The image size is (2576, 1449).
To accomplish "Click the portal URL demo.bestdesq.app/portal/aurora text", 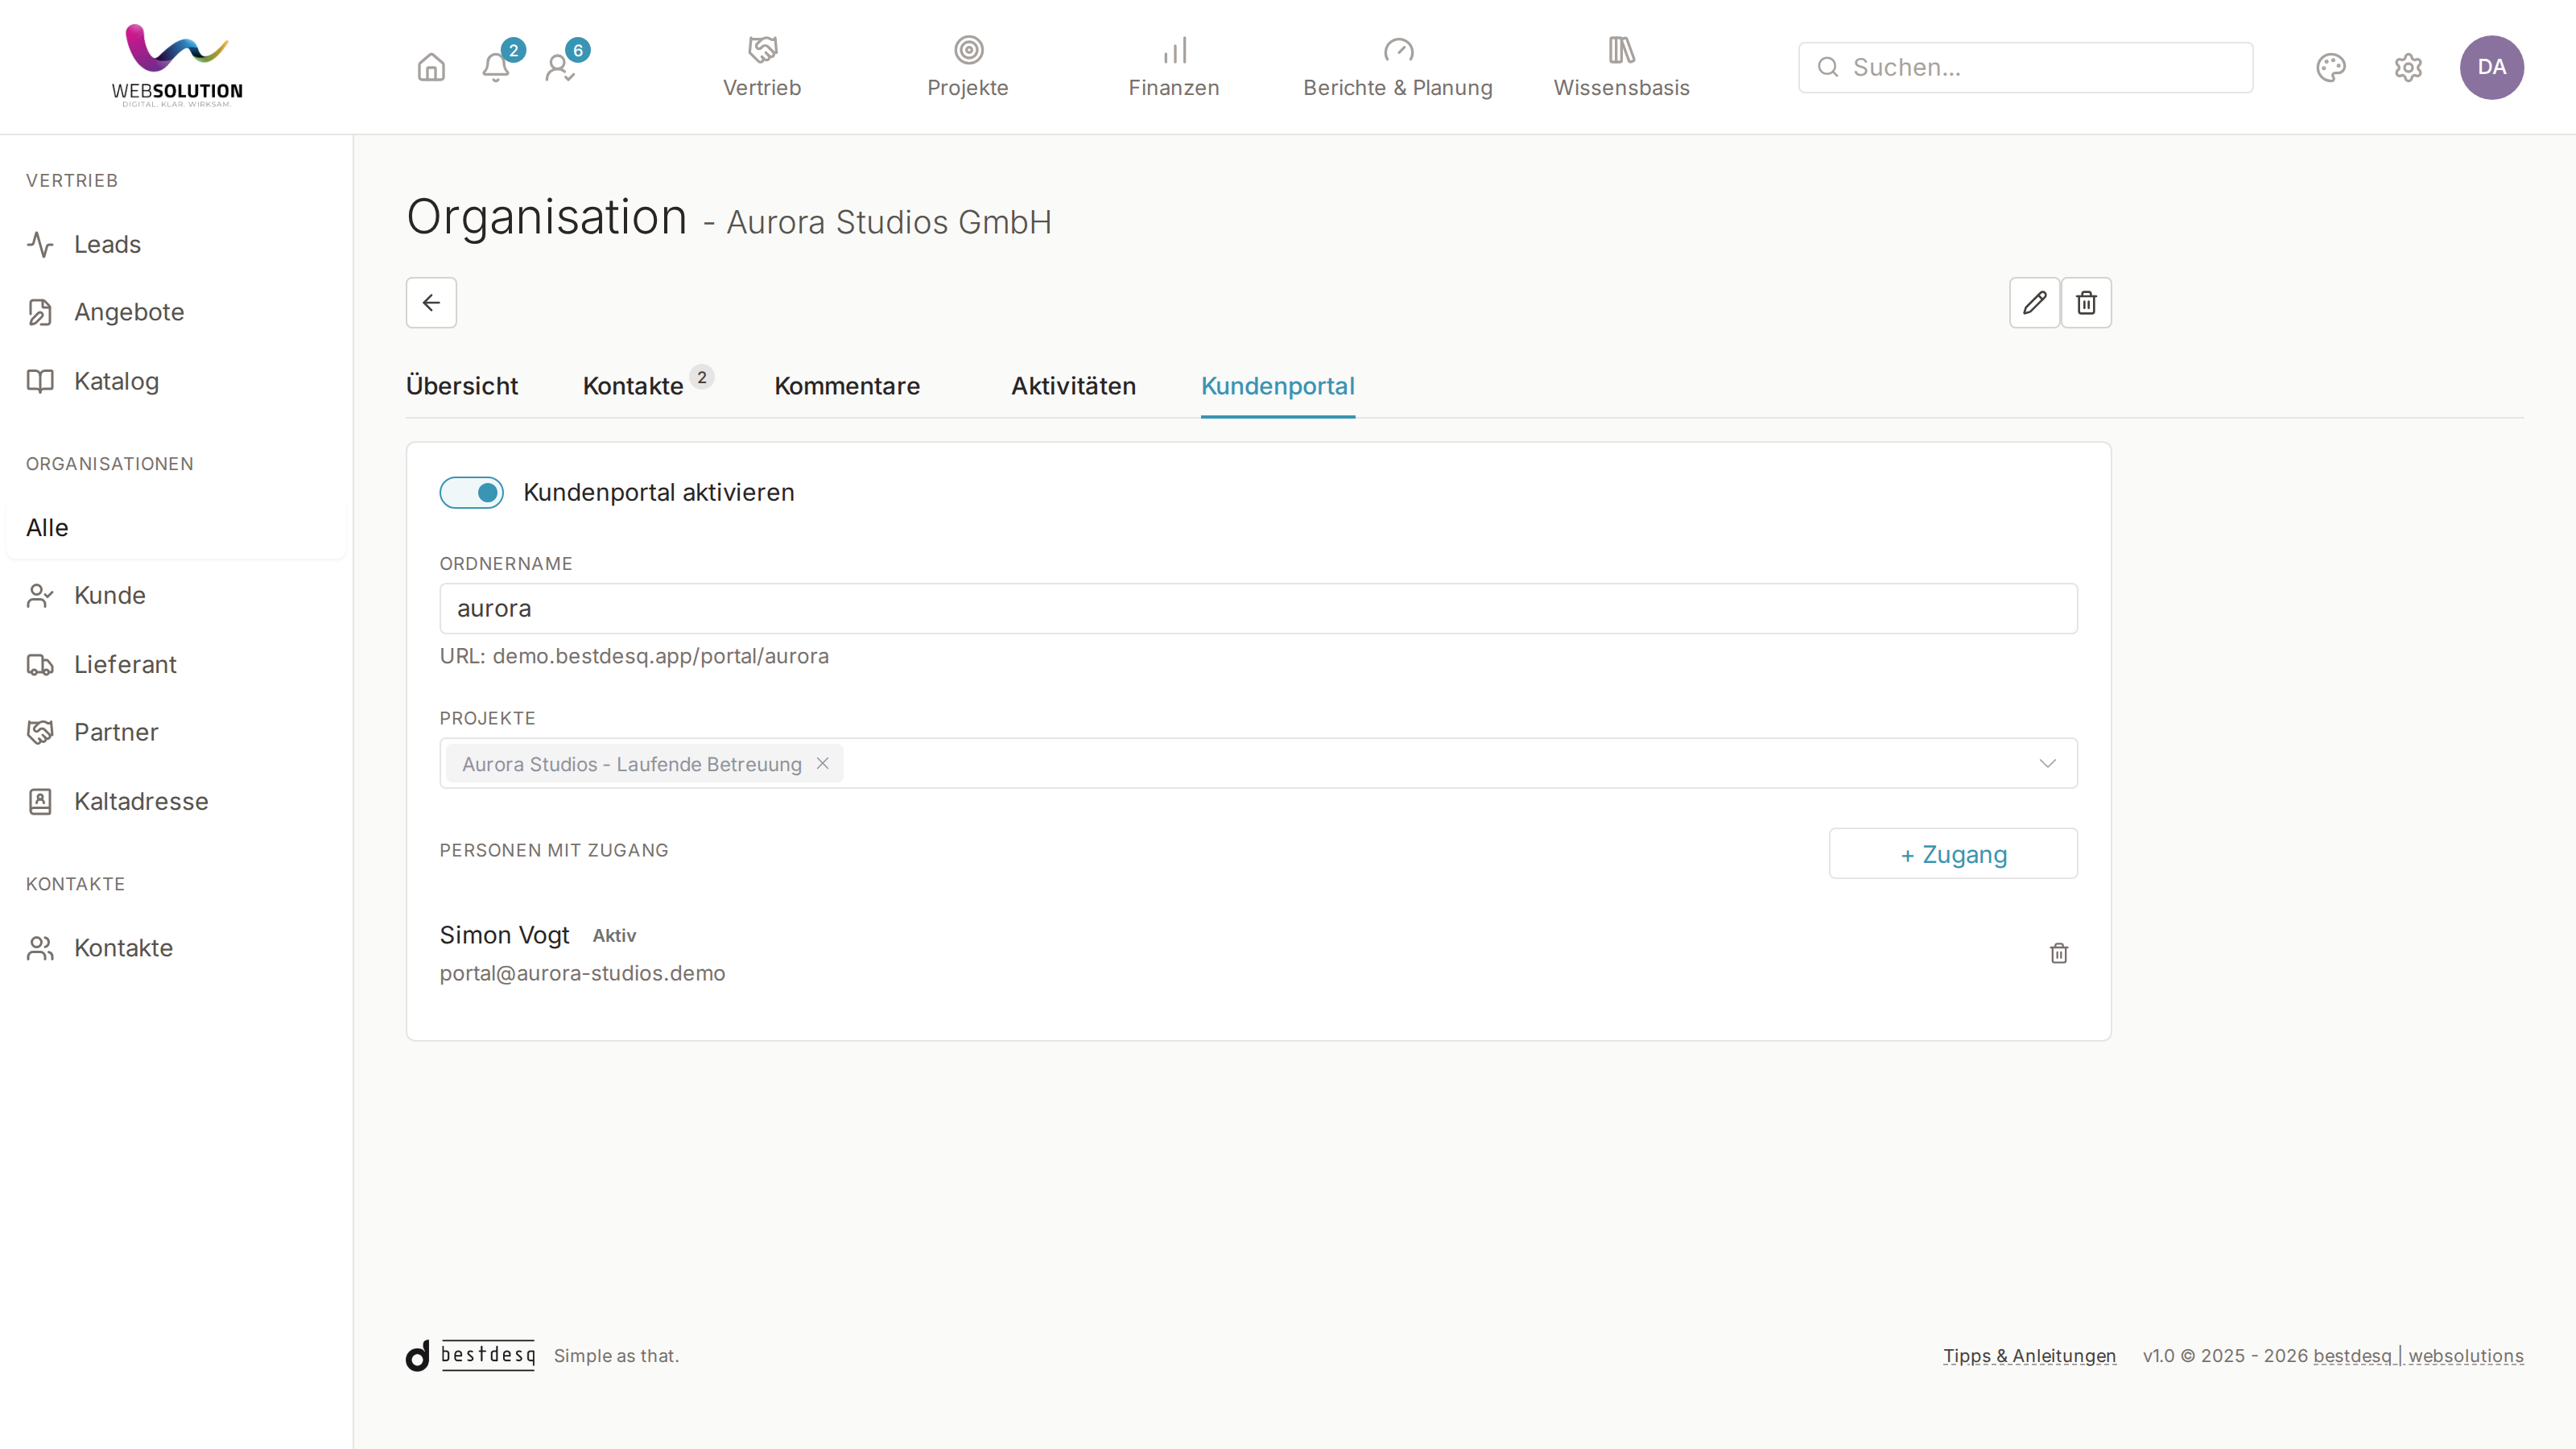I will 660,656.
